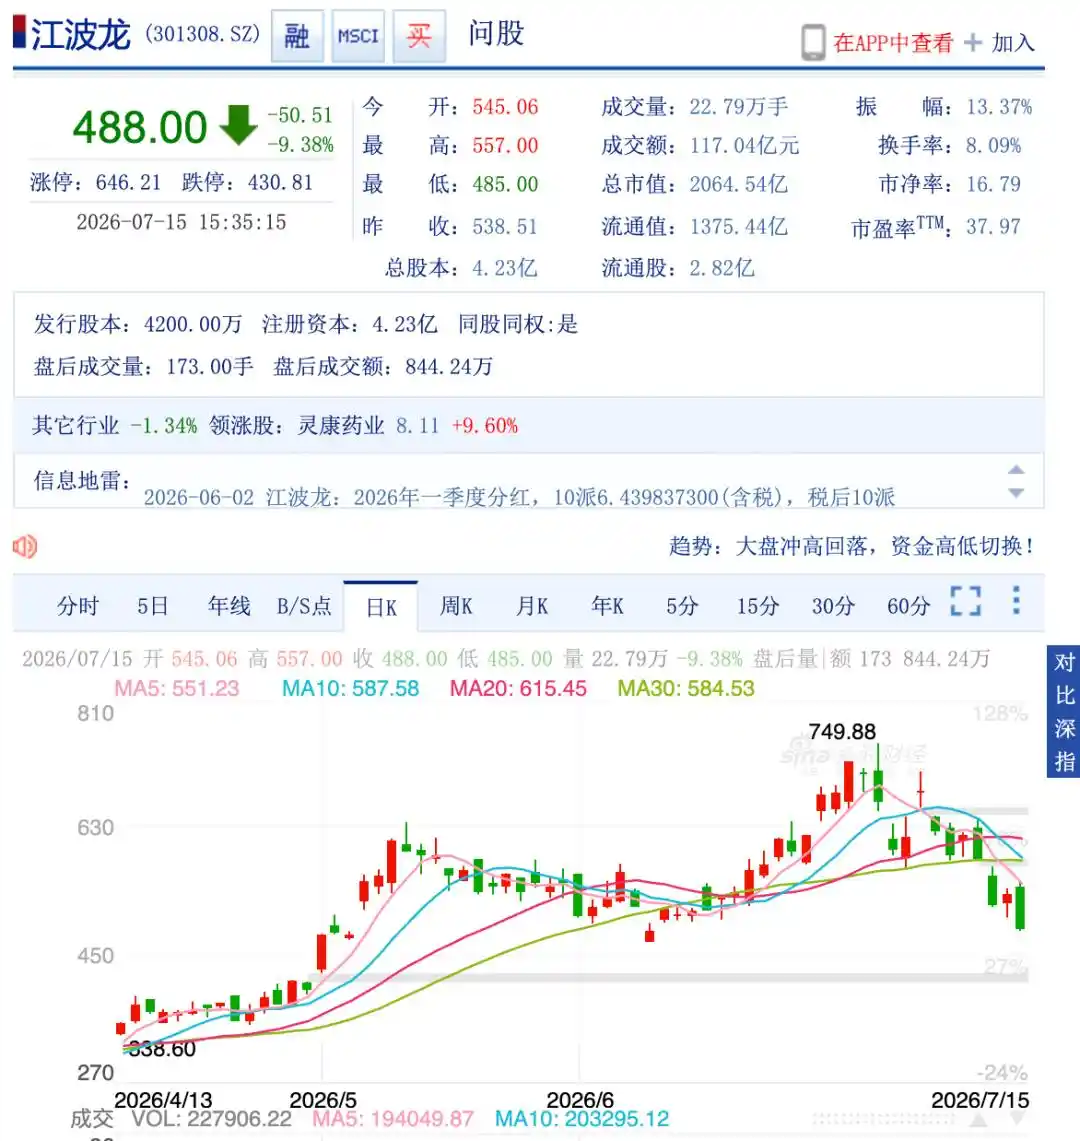Click the 成交量 22.79万手 value

coord(739,107)
